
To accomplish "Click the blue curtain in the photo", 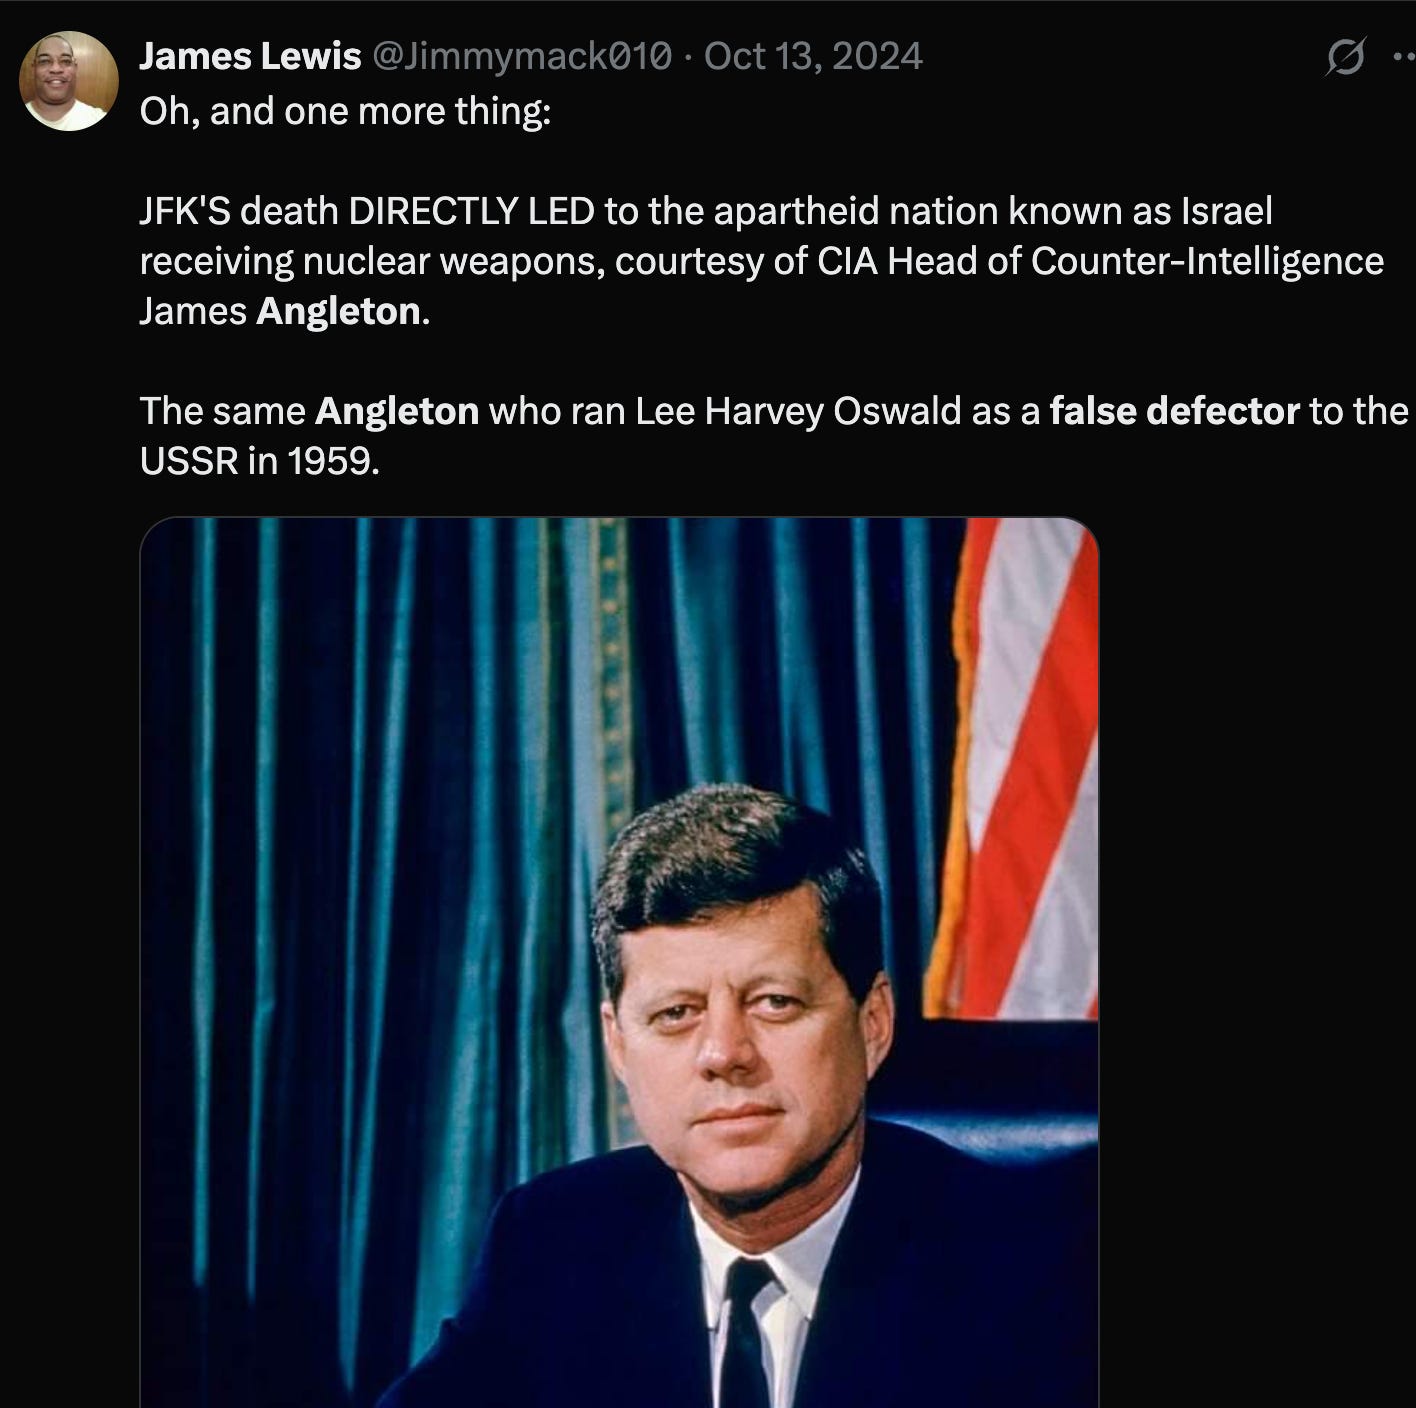I will 400,800.
